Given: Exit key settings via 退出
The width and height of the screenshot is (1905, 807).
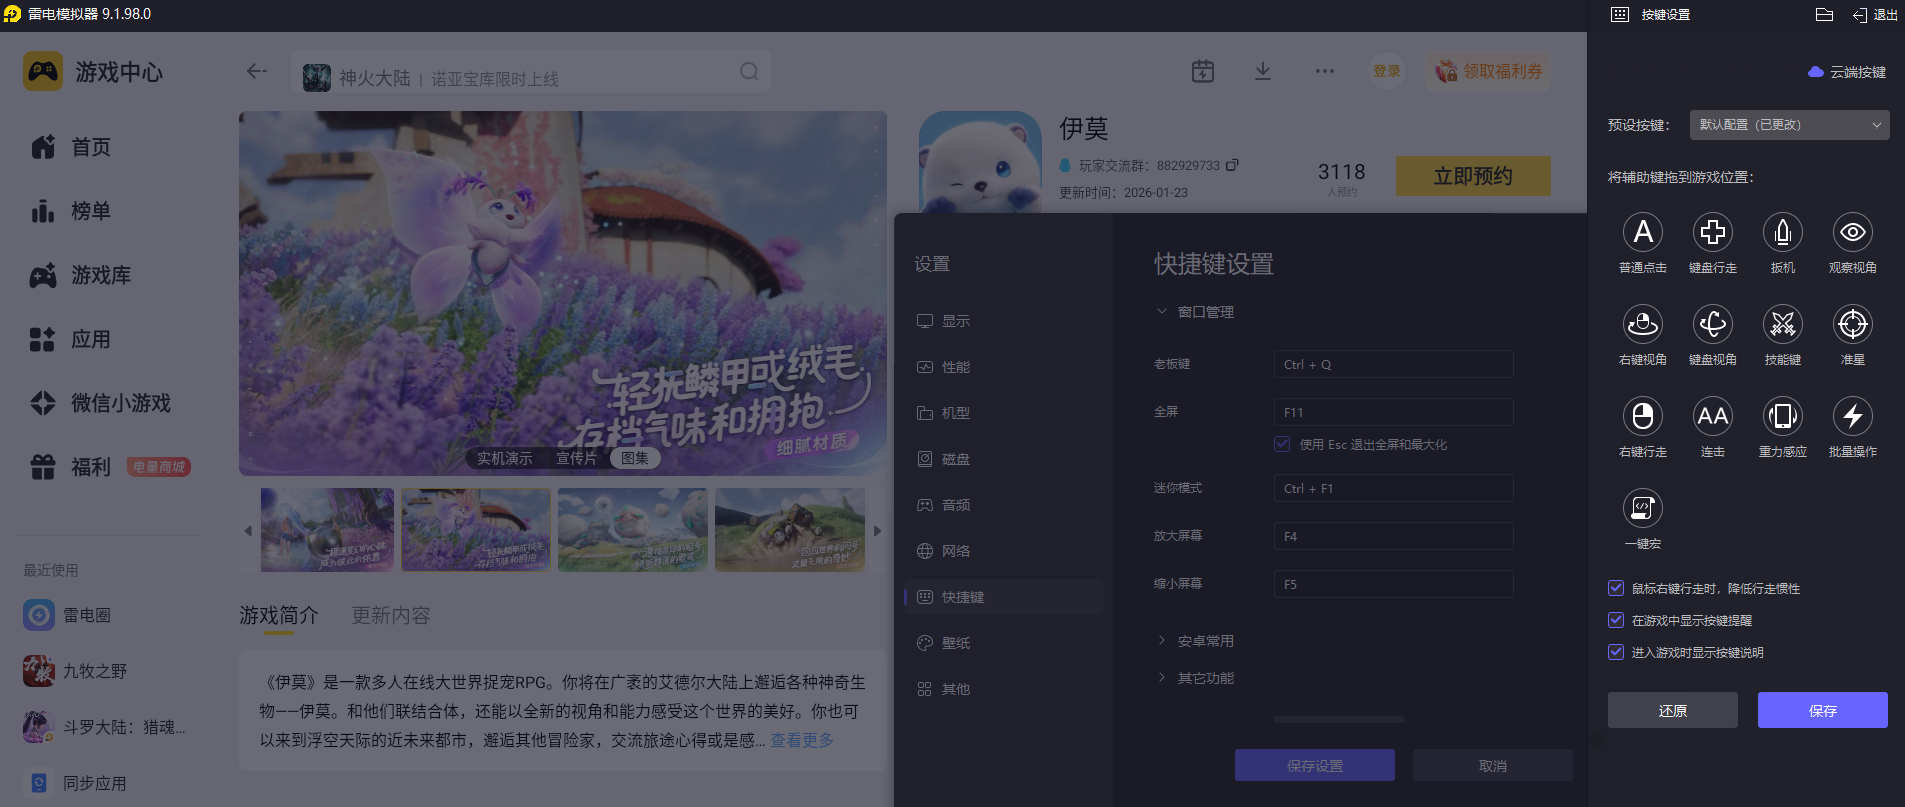Looking at the screenshot, I should point(1875,15).
